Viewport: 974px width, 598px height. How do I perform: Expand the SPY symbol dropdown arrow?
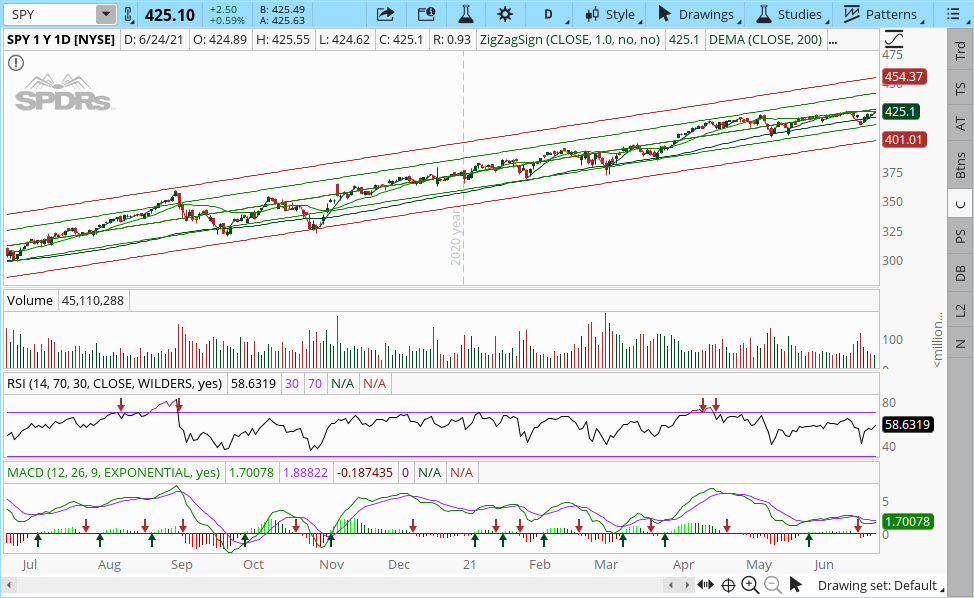pos(105,14)
